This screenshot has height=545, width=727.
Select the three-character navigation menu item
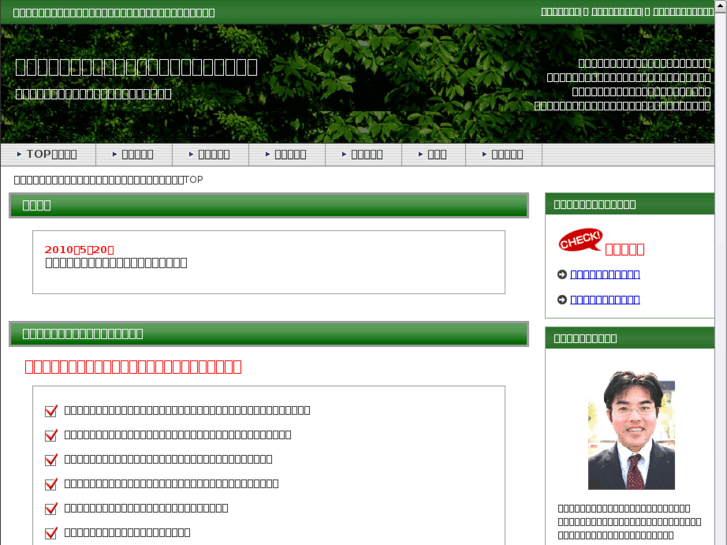(433, 154)
